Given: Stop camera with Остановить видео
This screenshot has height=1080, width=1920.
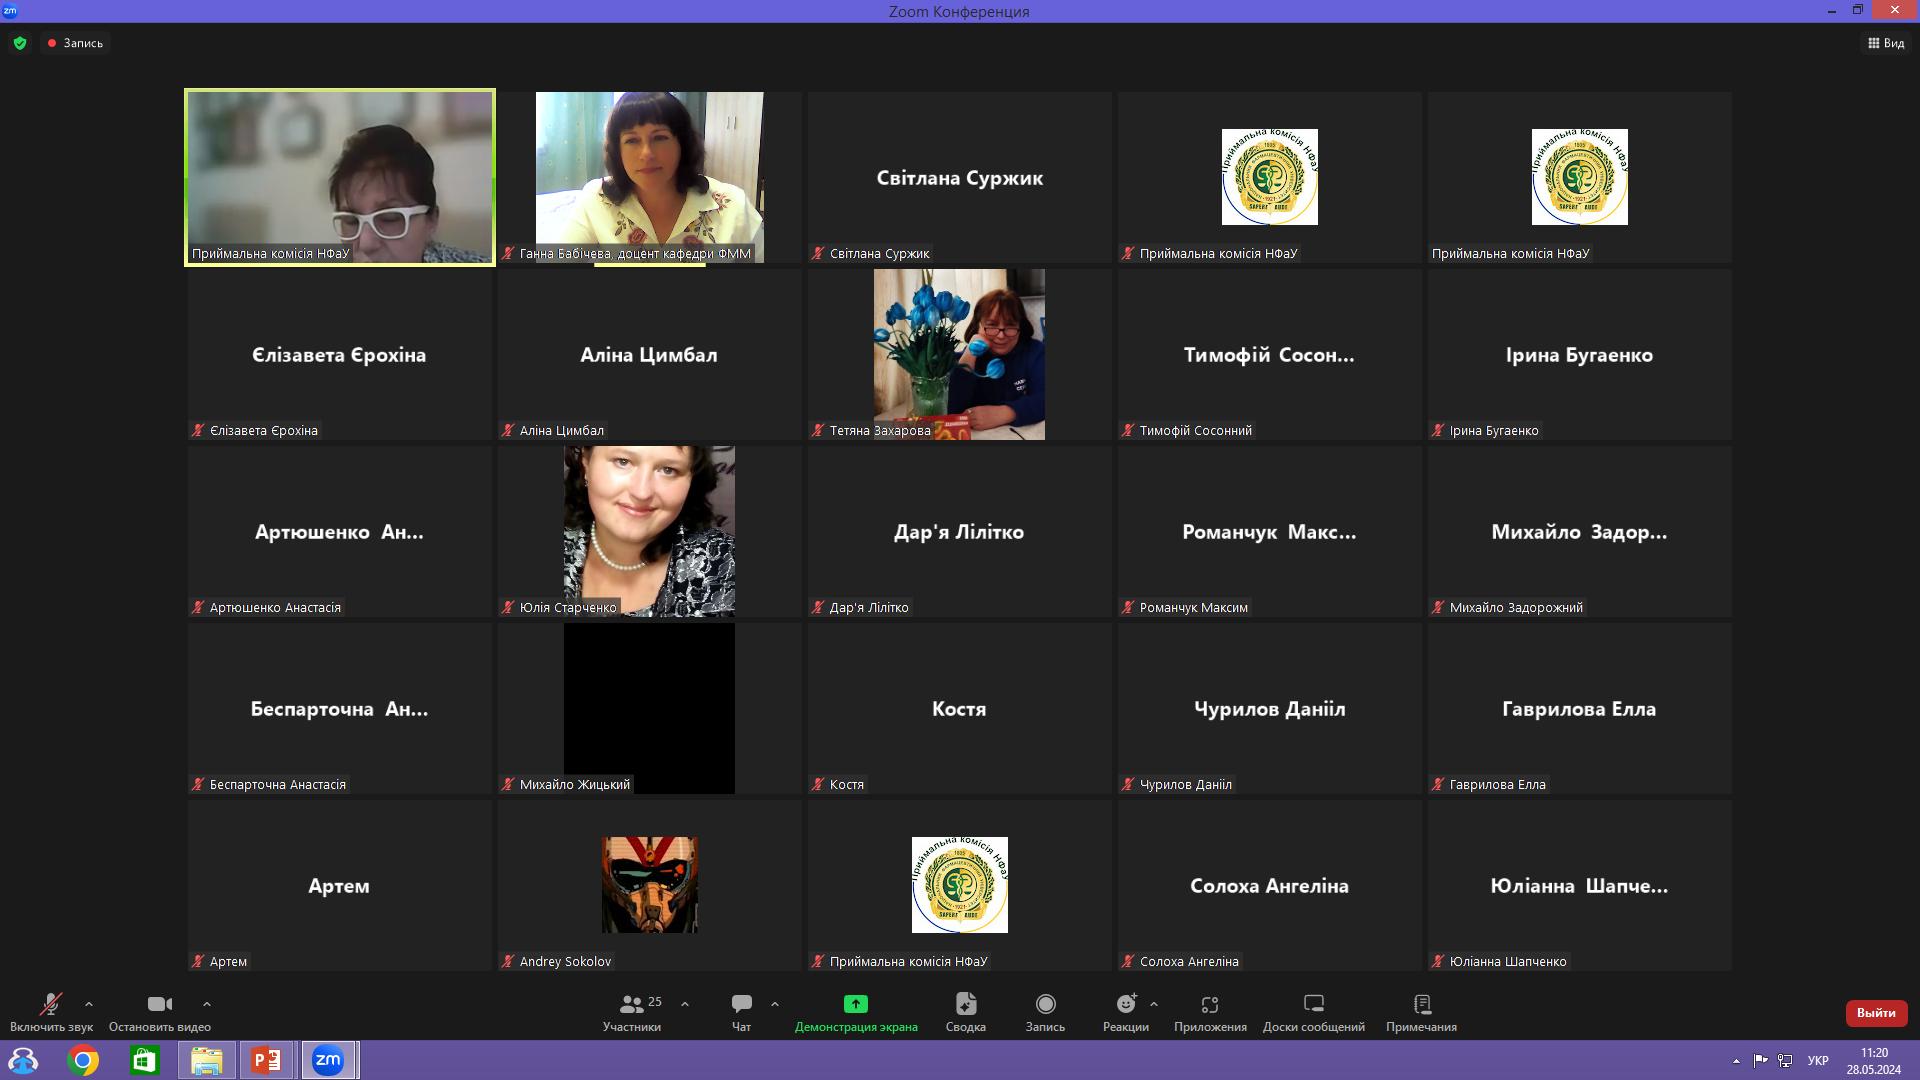Looking at the screenshot, I should pos(160,1012).
